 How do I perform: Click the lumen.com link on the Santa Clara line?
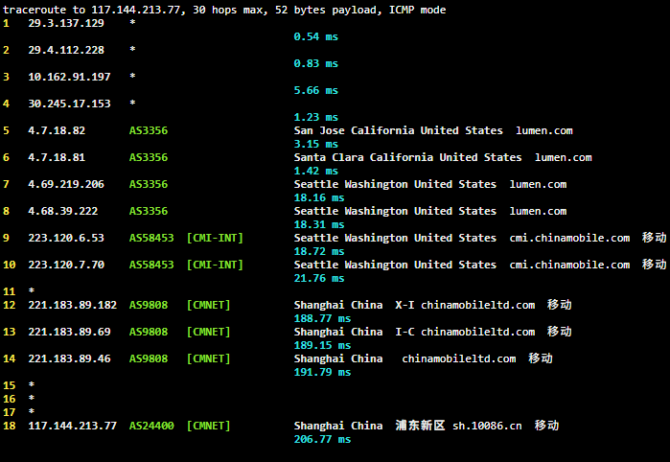pyautogui.click(x=563, y=158)
